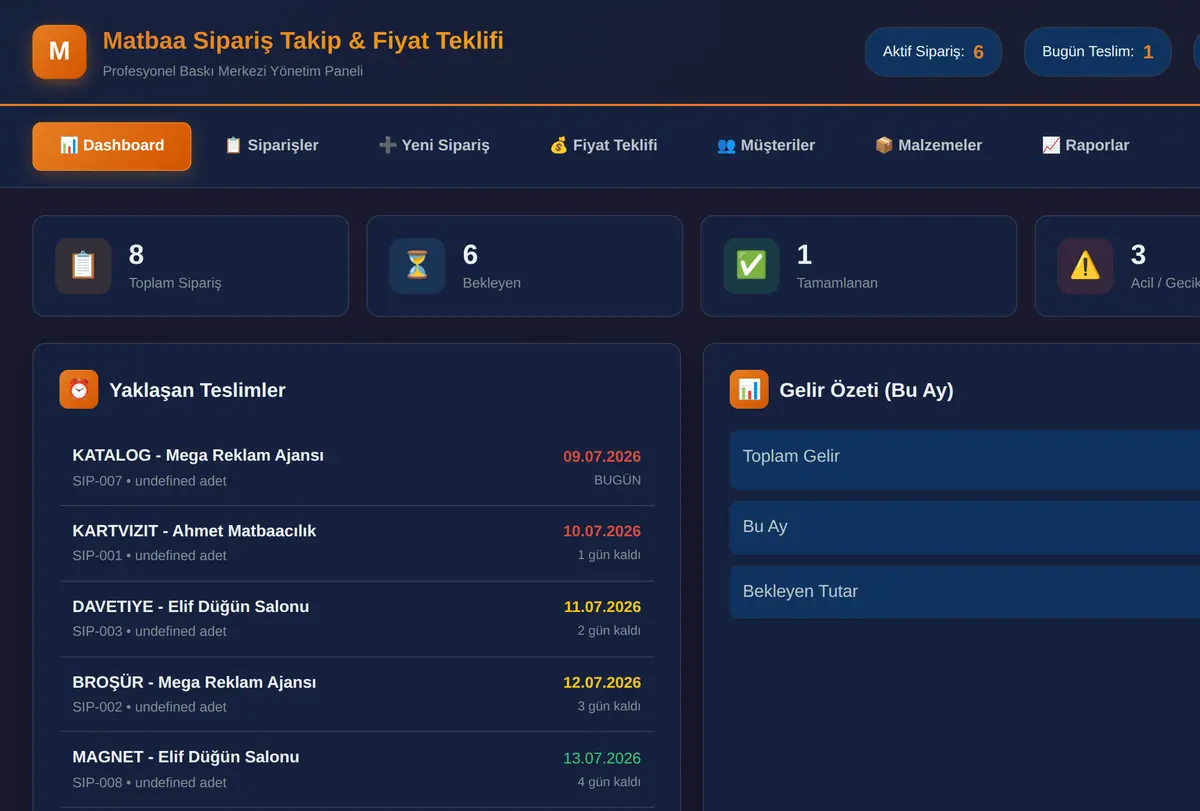Click the warning icon on Acil card
Screen dimensions: 1200x811
pyautogui.click(x=1085, y=266)
